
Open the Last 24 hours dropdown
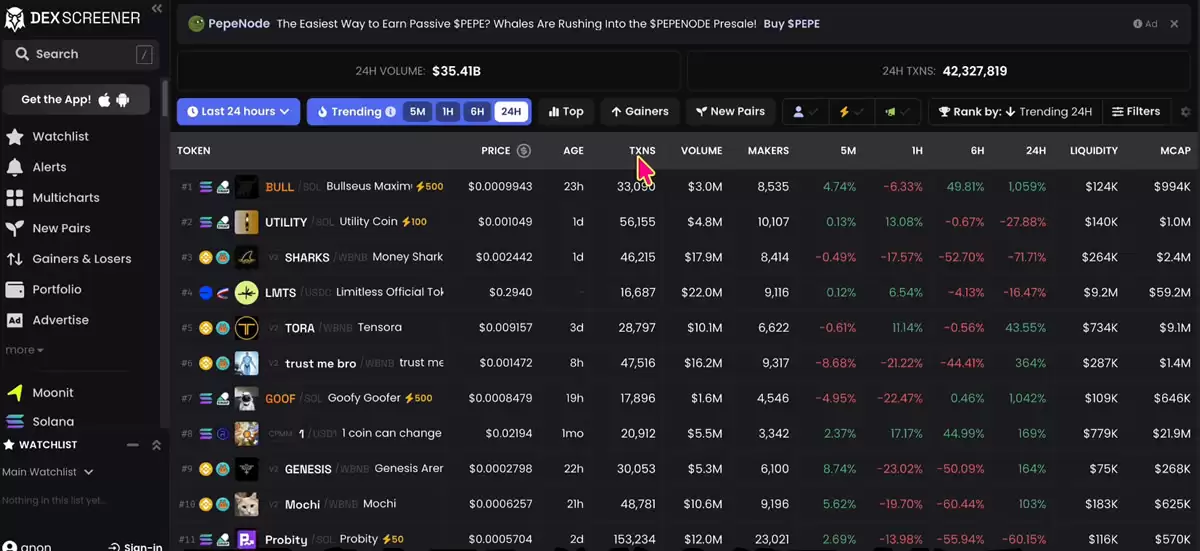pos(238,112)
